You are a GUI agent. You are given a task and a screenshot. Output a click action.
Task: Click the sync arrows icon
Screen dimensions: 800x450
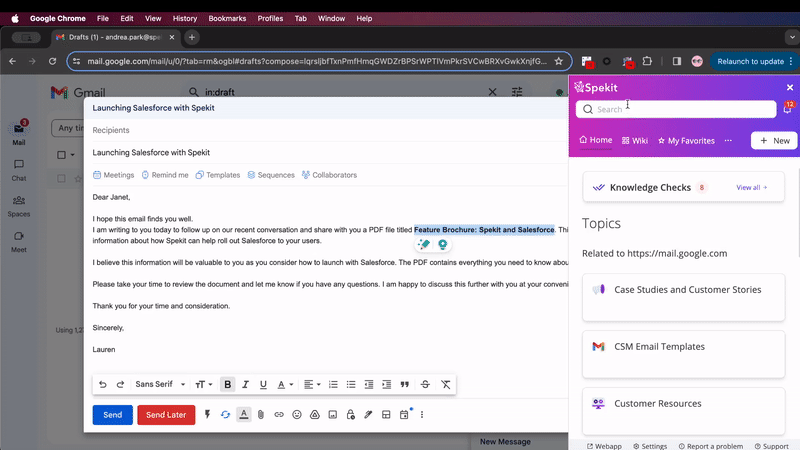226,415
